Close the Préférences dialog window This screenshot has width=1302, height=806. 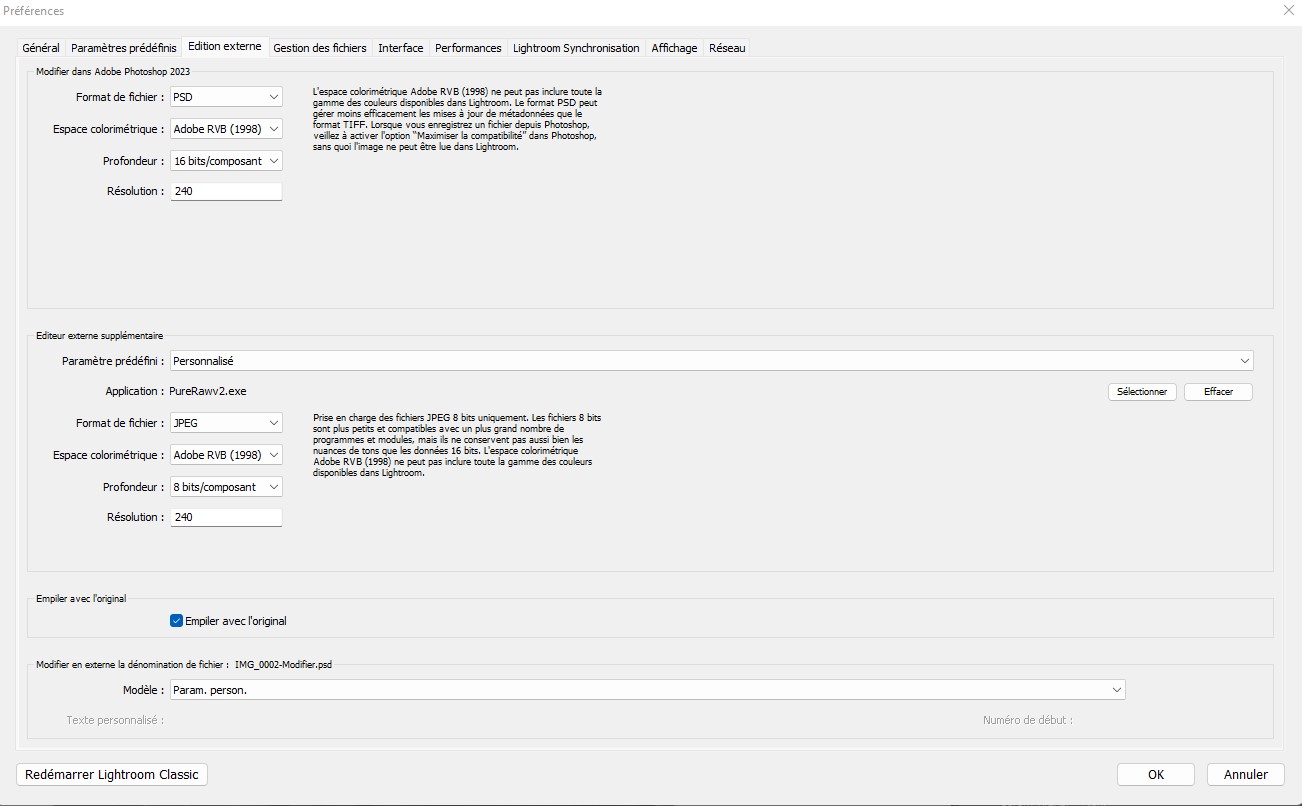tap(1287, 11)
